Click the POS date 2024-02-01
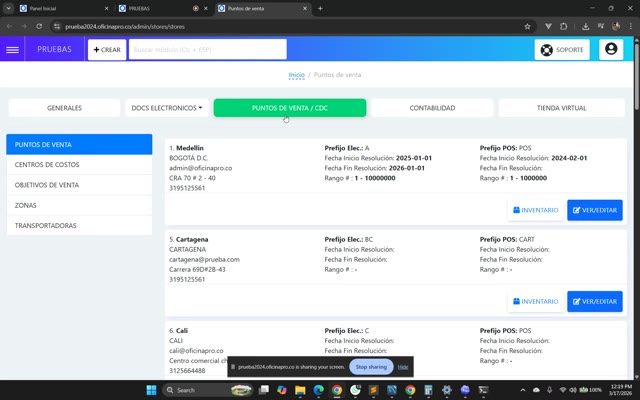This screenshot has width=640, height=400. (x=569, y=158)
